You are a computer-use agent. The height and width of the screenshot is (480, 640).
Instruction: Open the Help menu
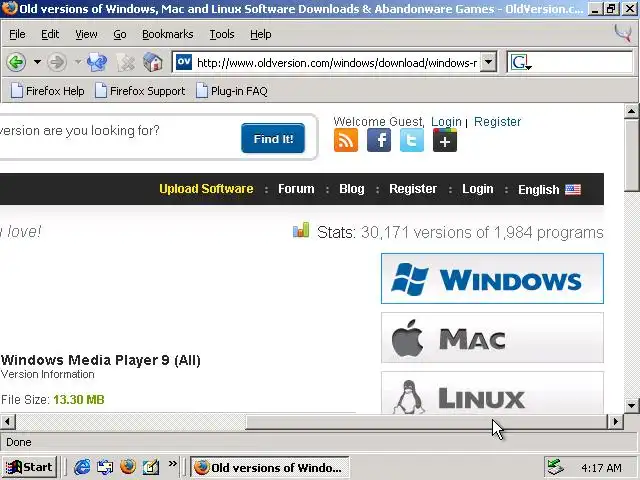261,34
